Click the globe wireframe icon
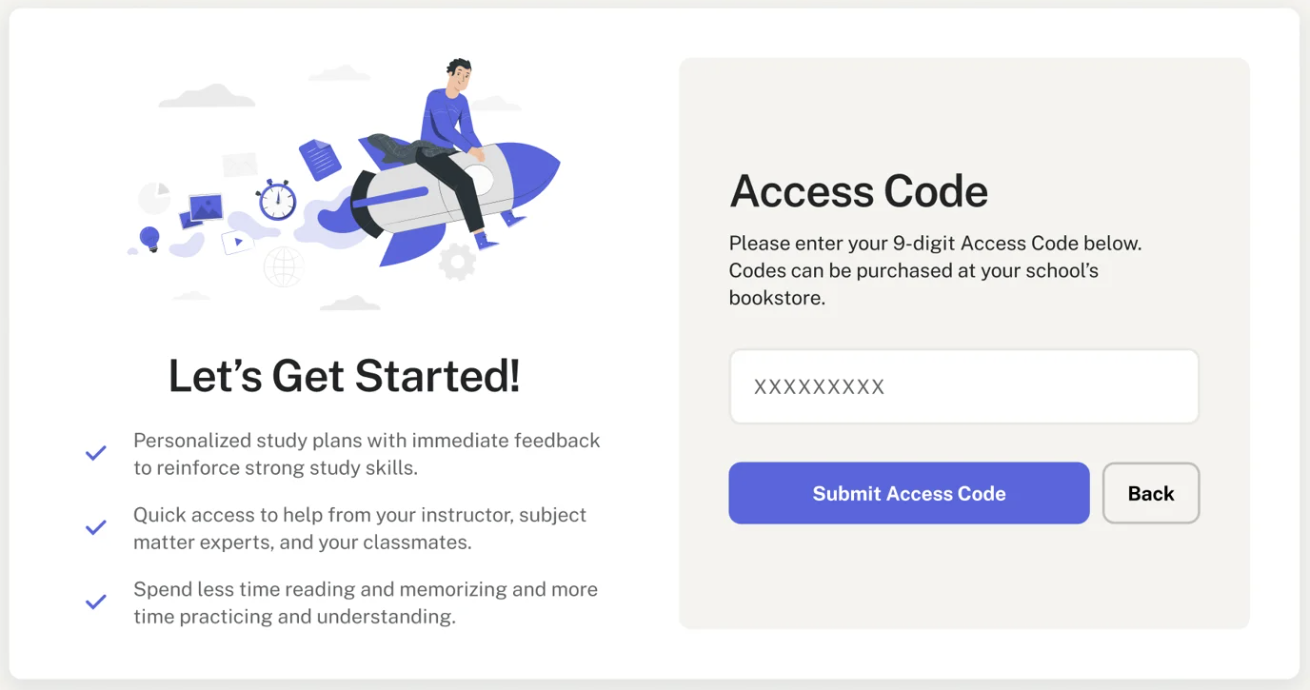Image resolution: width=1310 pixels, height=690 pixels. [x=282, y=265]
